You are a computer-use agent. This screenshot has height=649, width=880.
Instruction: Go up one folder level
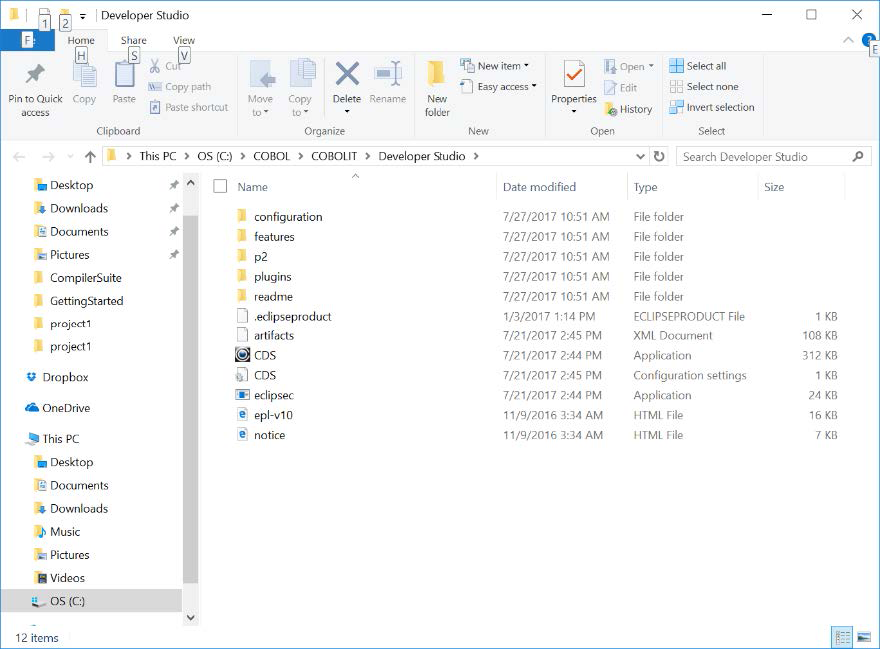click(x=90, y=156)
